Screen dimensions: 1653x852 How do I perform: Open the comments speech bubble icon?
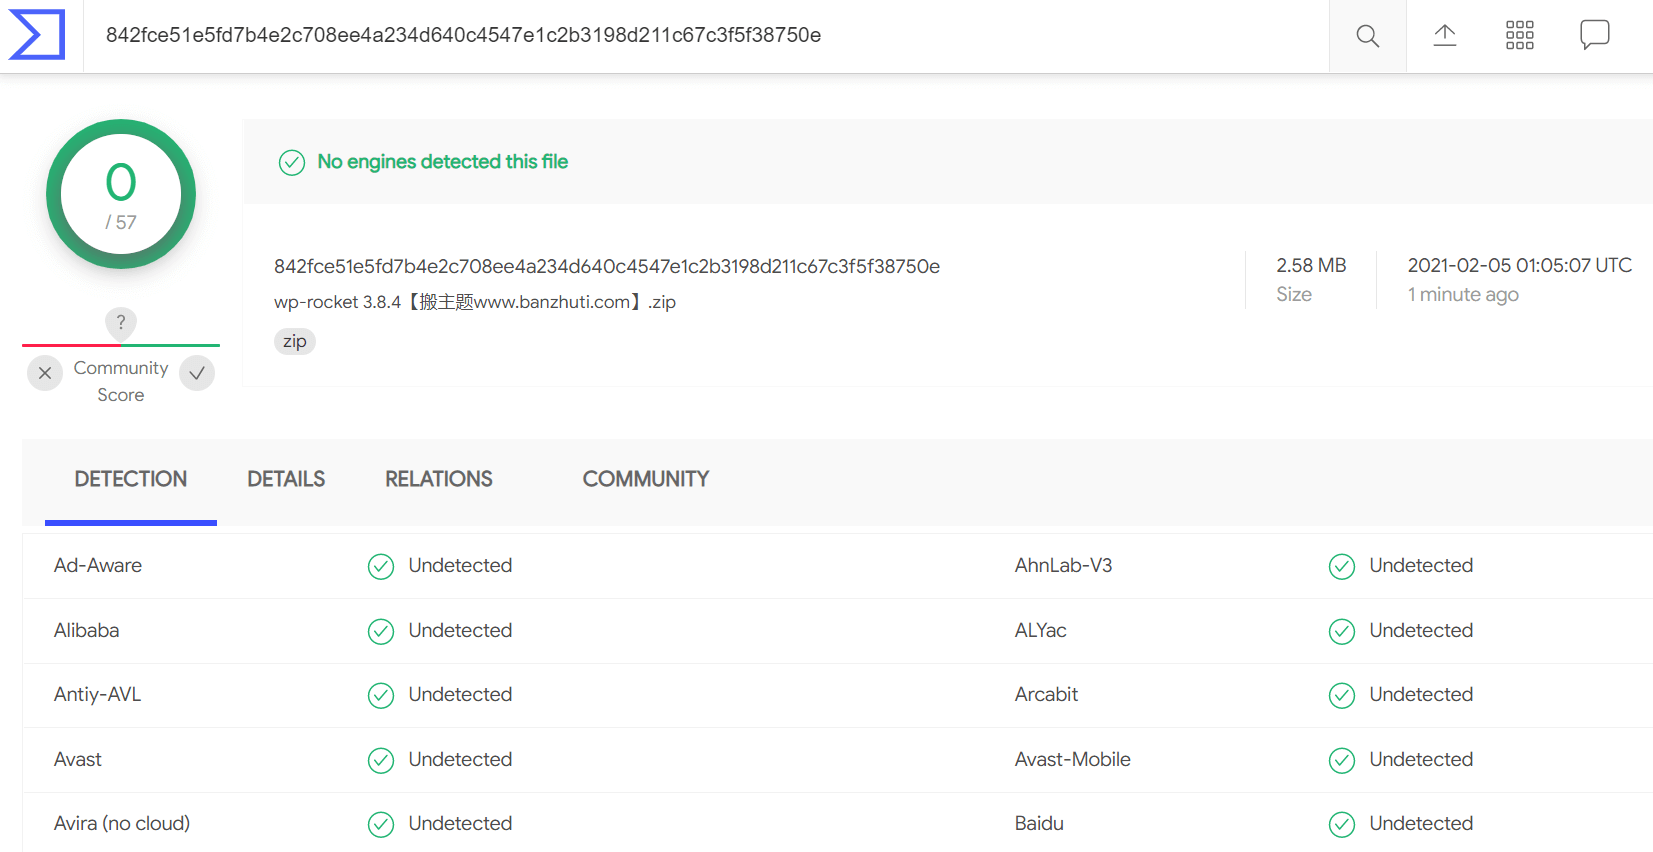pos(1594,35)
